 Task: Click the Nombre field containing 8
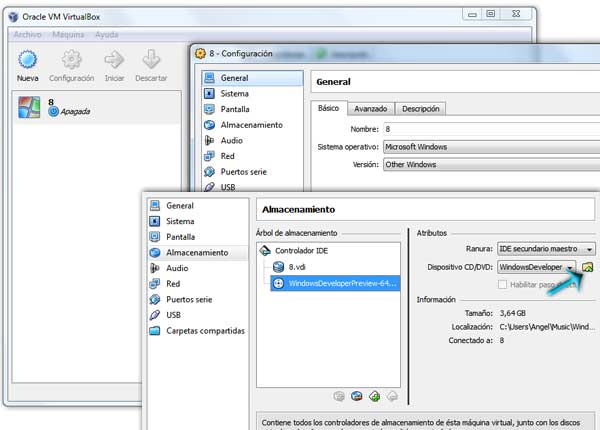491,129
